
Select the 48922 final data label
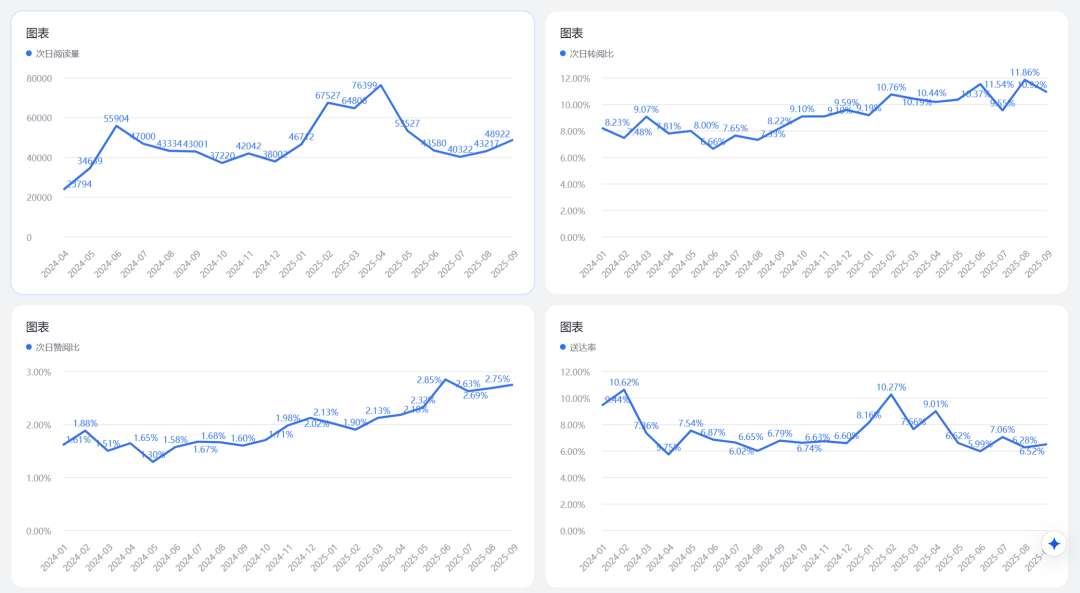click(498, 133)
